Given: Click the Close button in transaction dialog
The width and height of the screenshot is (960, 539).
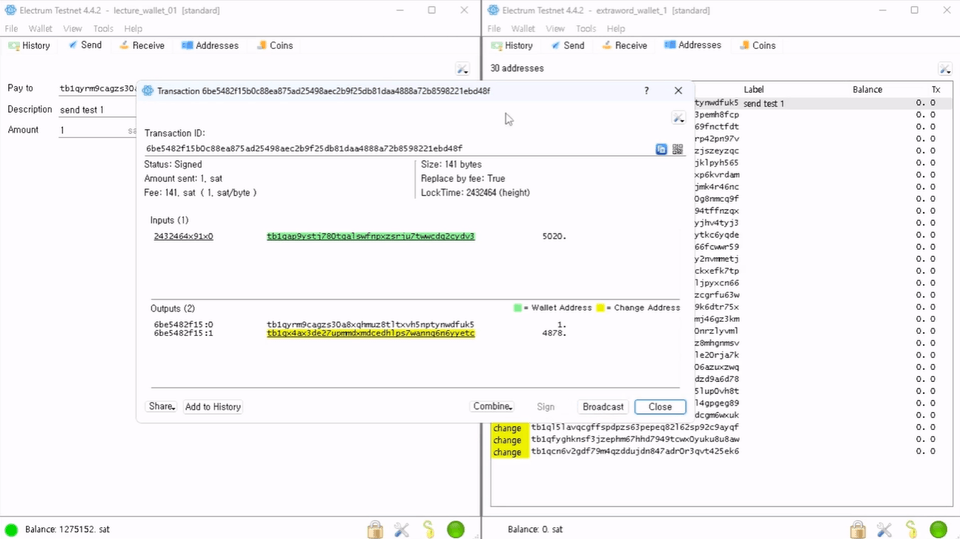Looking at the screenshot, I should point(660,407).
